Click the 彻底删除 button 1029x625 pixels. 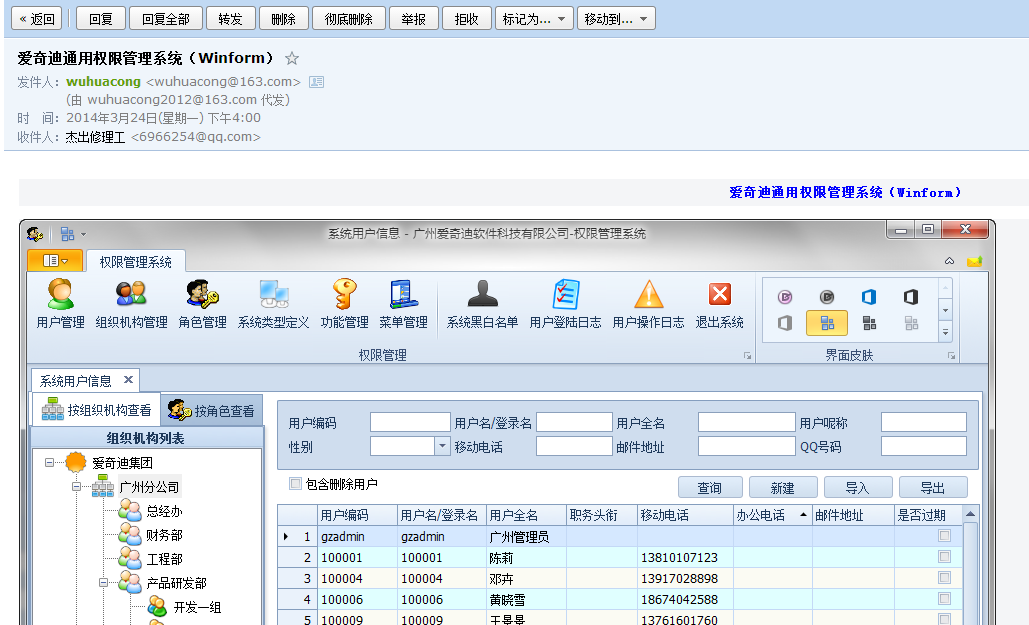tap(348, 19)
